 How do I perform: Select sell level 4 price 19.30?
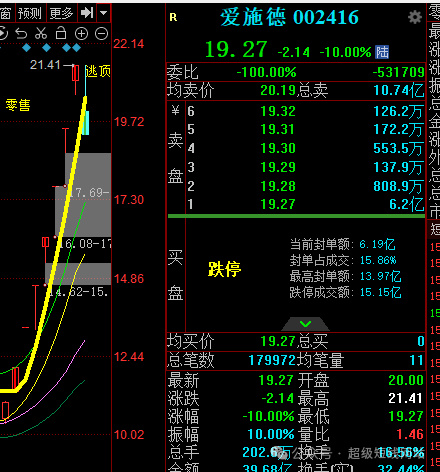[x=278, y=148]
